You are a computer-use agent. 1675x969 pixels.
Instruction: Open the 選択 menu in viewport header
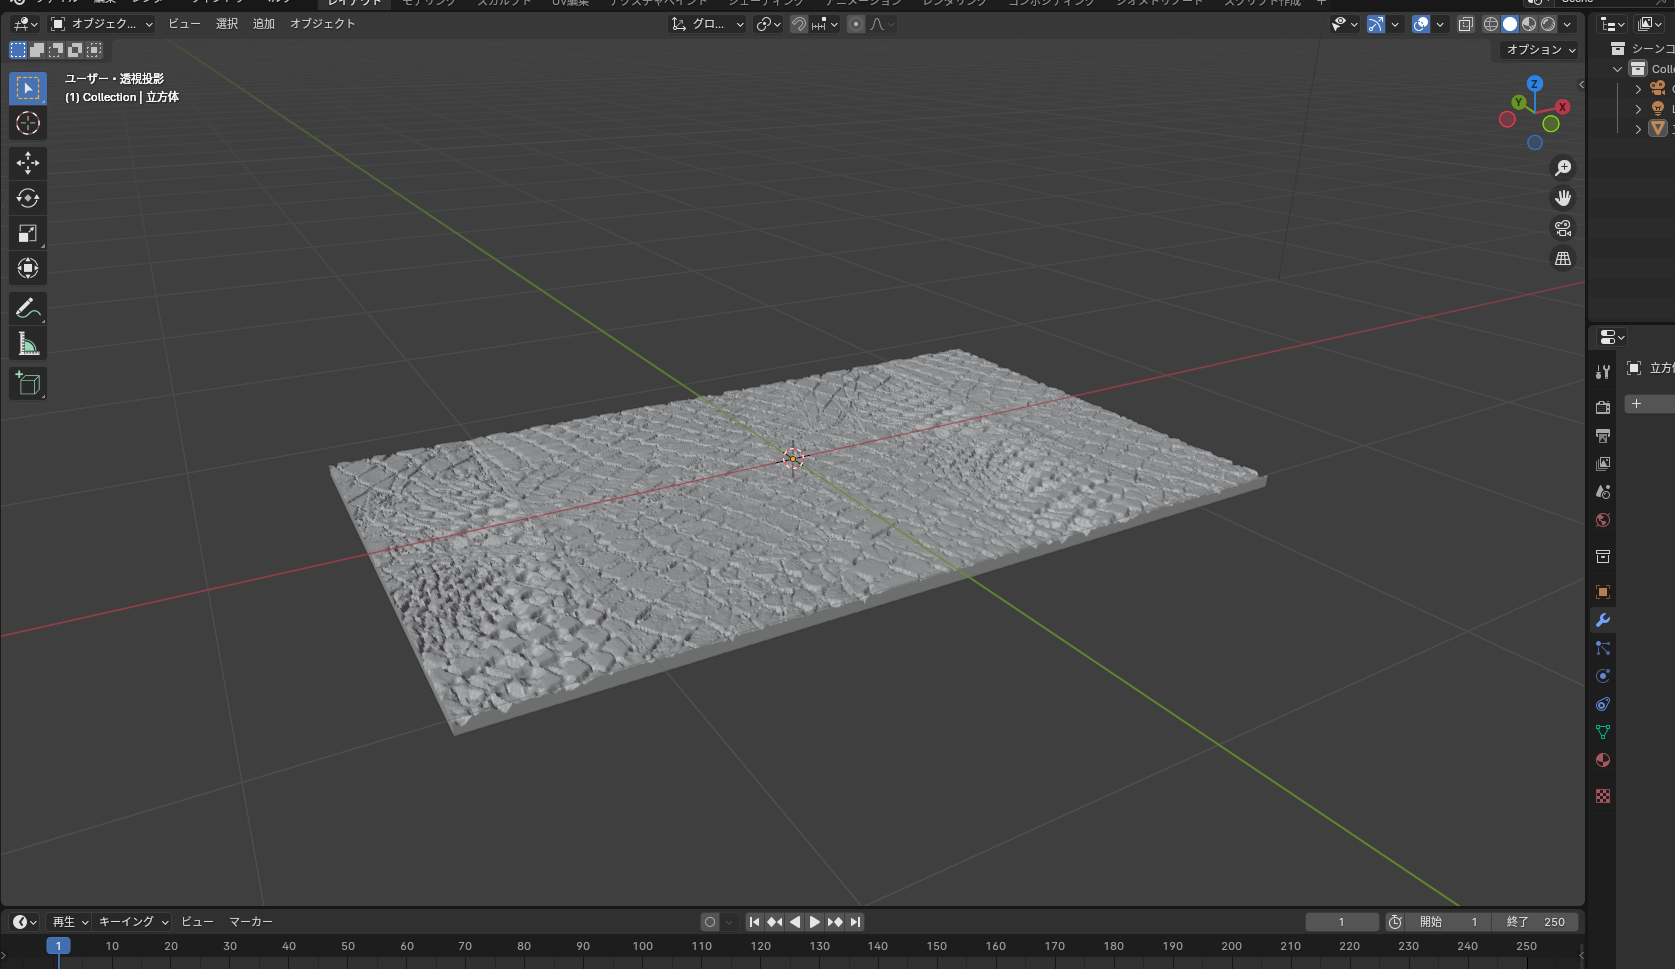(227, 24)
